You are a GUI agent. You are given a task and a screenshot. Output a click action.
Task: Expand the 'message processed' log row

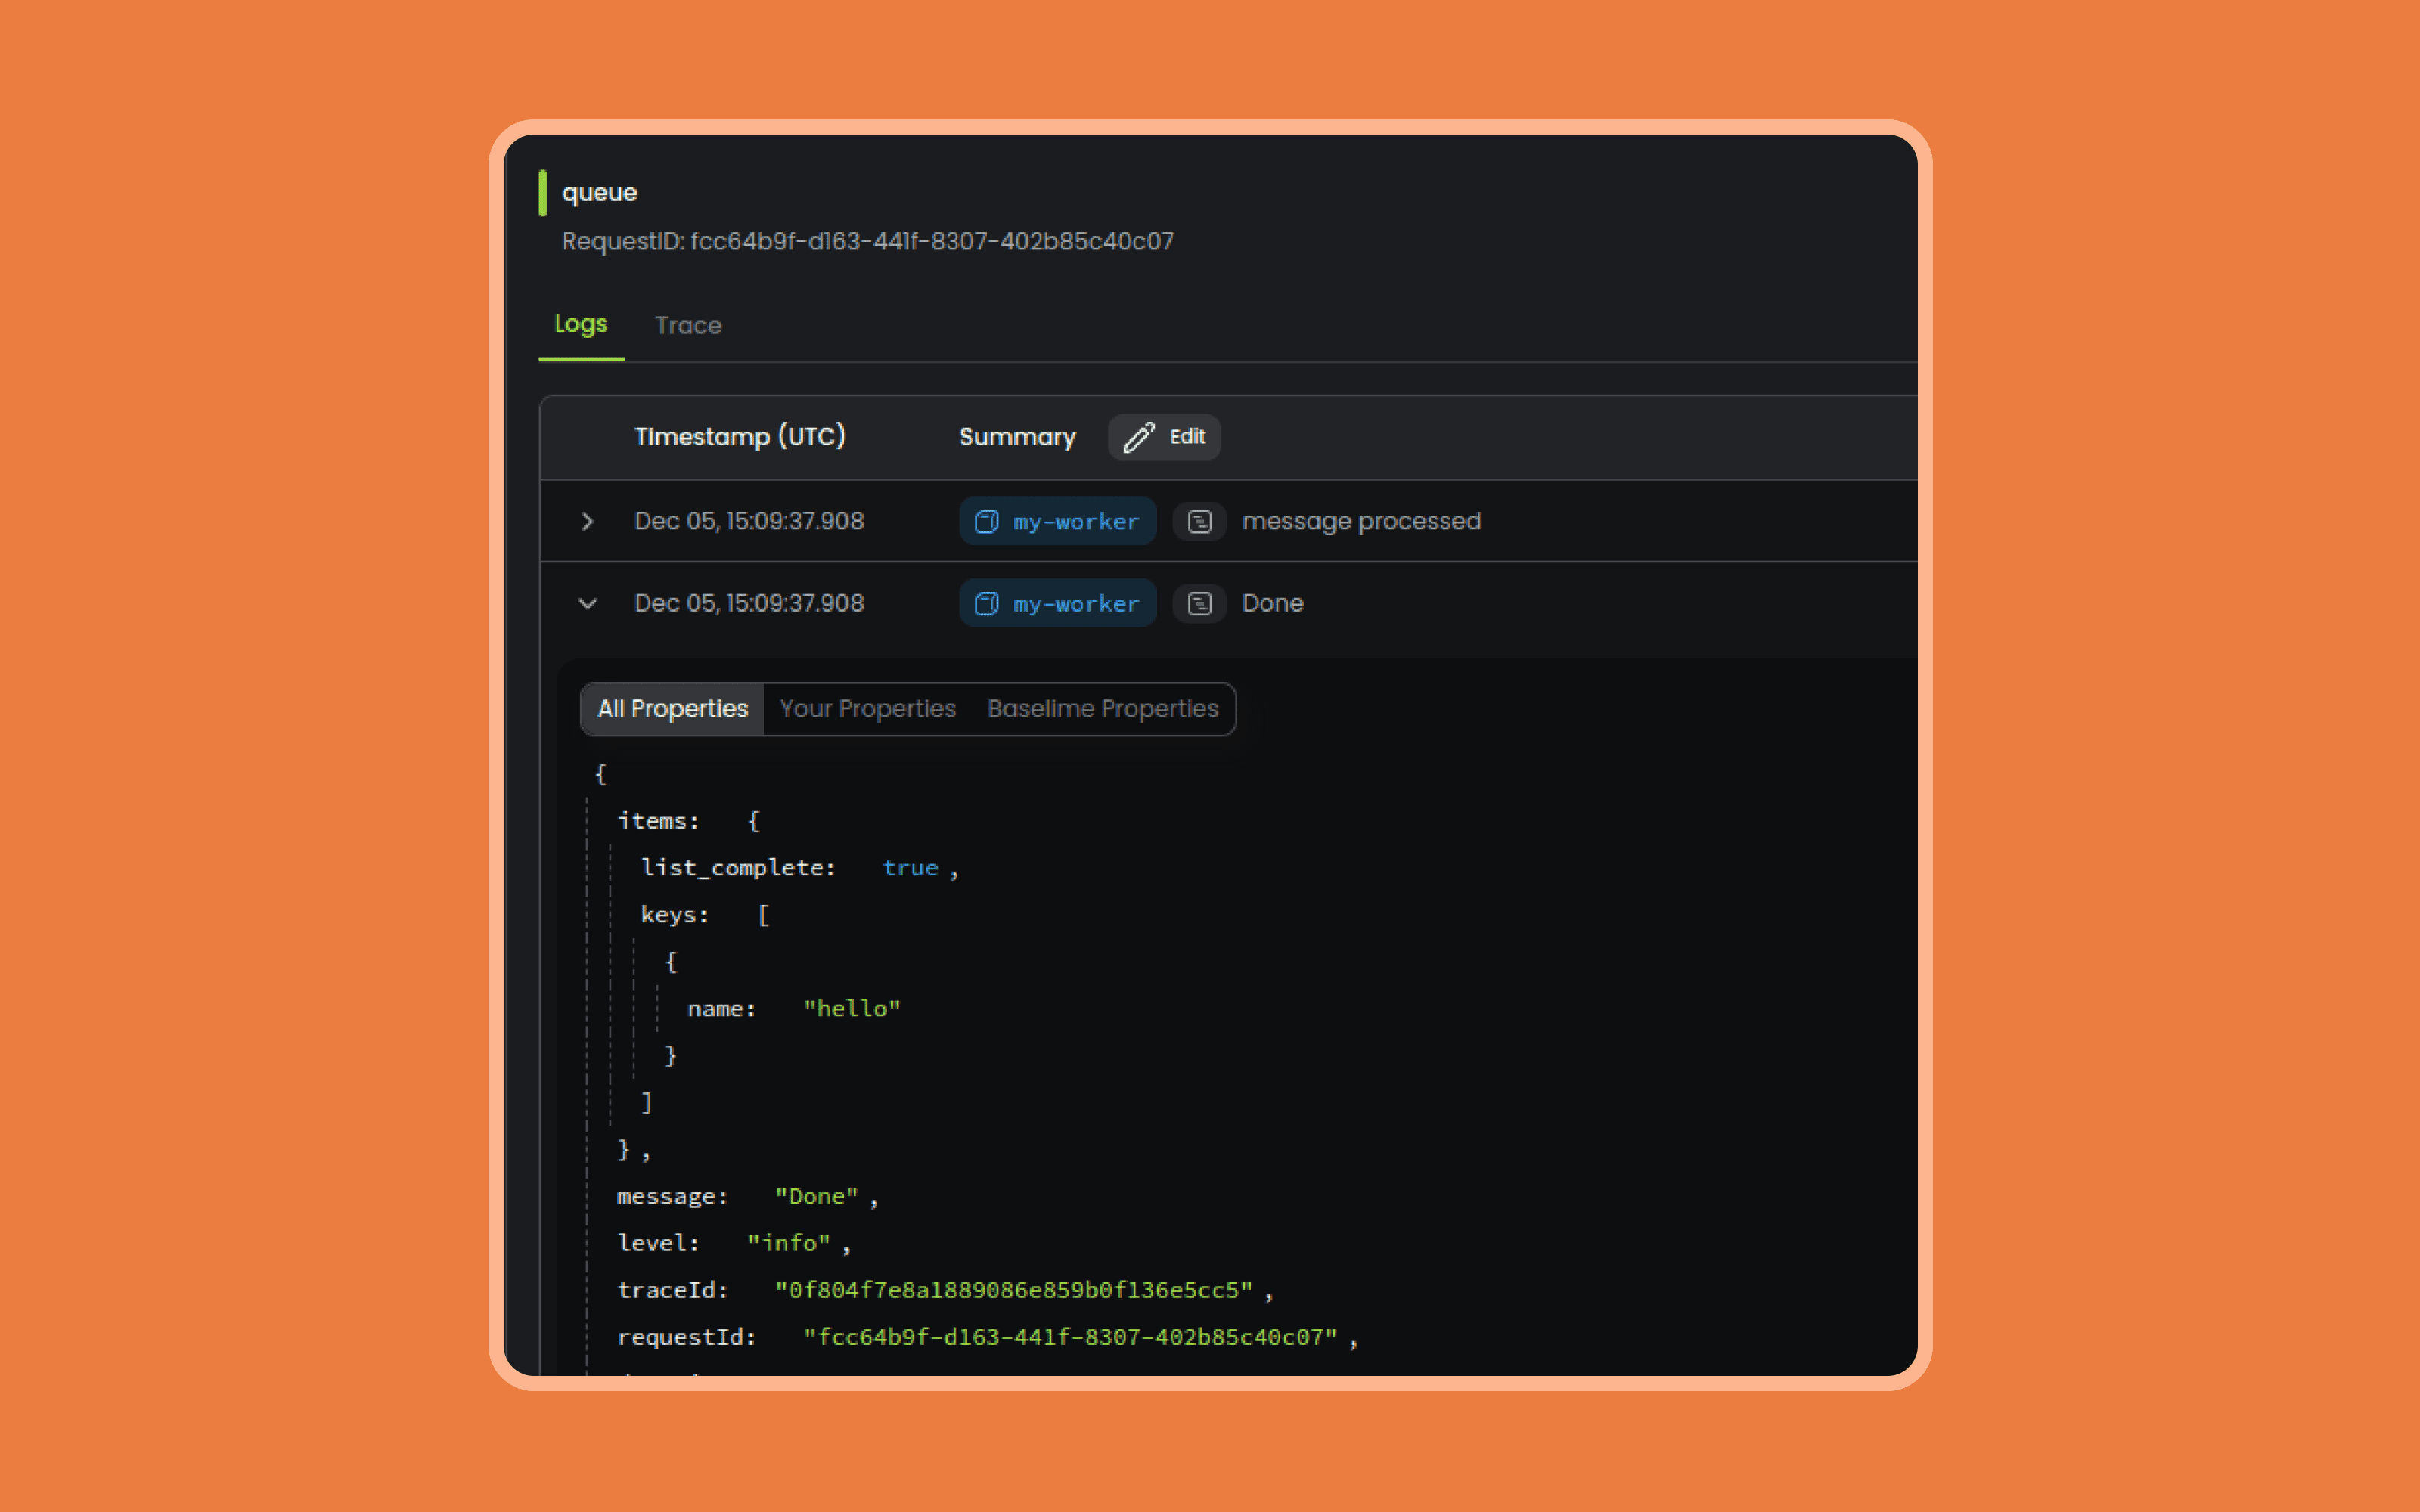(x=588, y=521)
